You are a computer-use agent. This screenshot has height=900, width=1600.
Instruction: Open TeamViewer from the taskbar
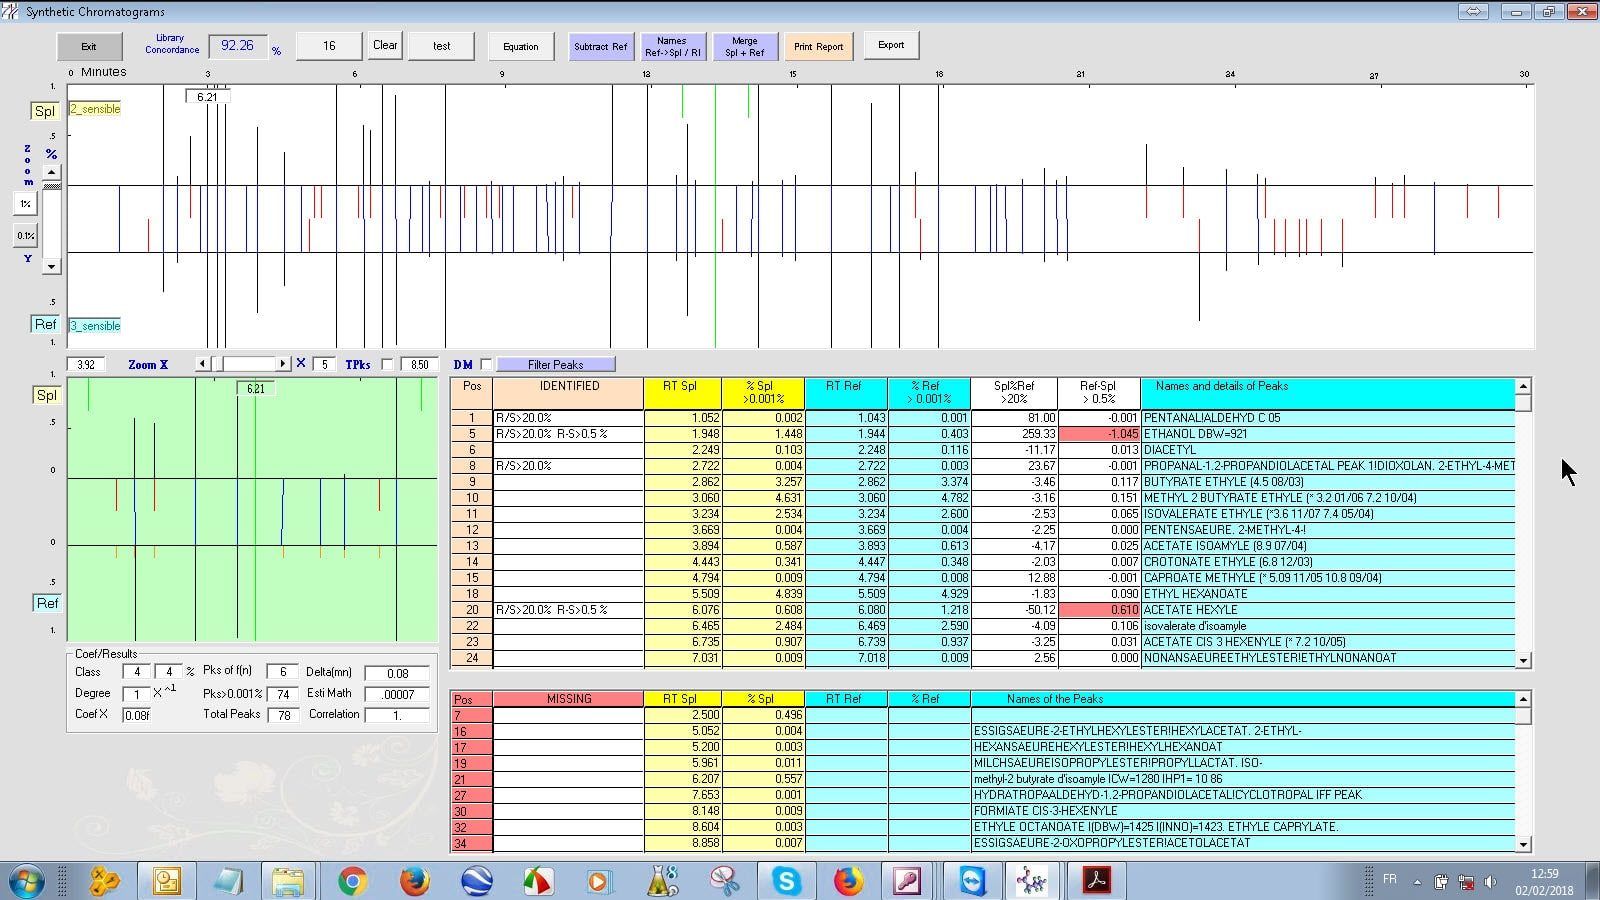click(971, 881)
